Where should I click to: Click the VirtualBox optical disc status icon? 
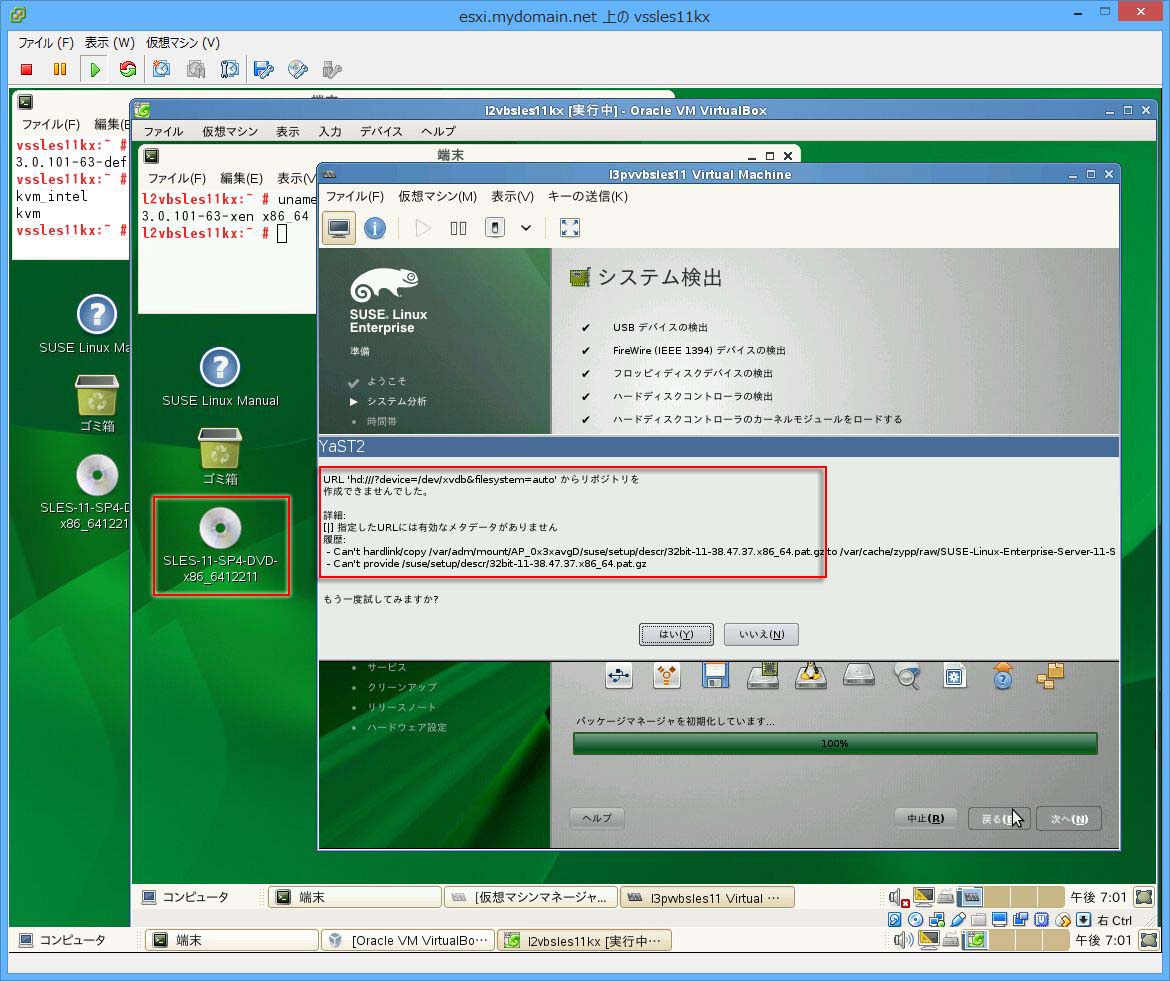point(916,920)
